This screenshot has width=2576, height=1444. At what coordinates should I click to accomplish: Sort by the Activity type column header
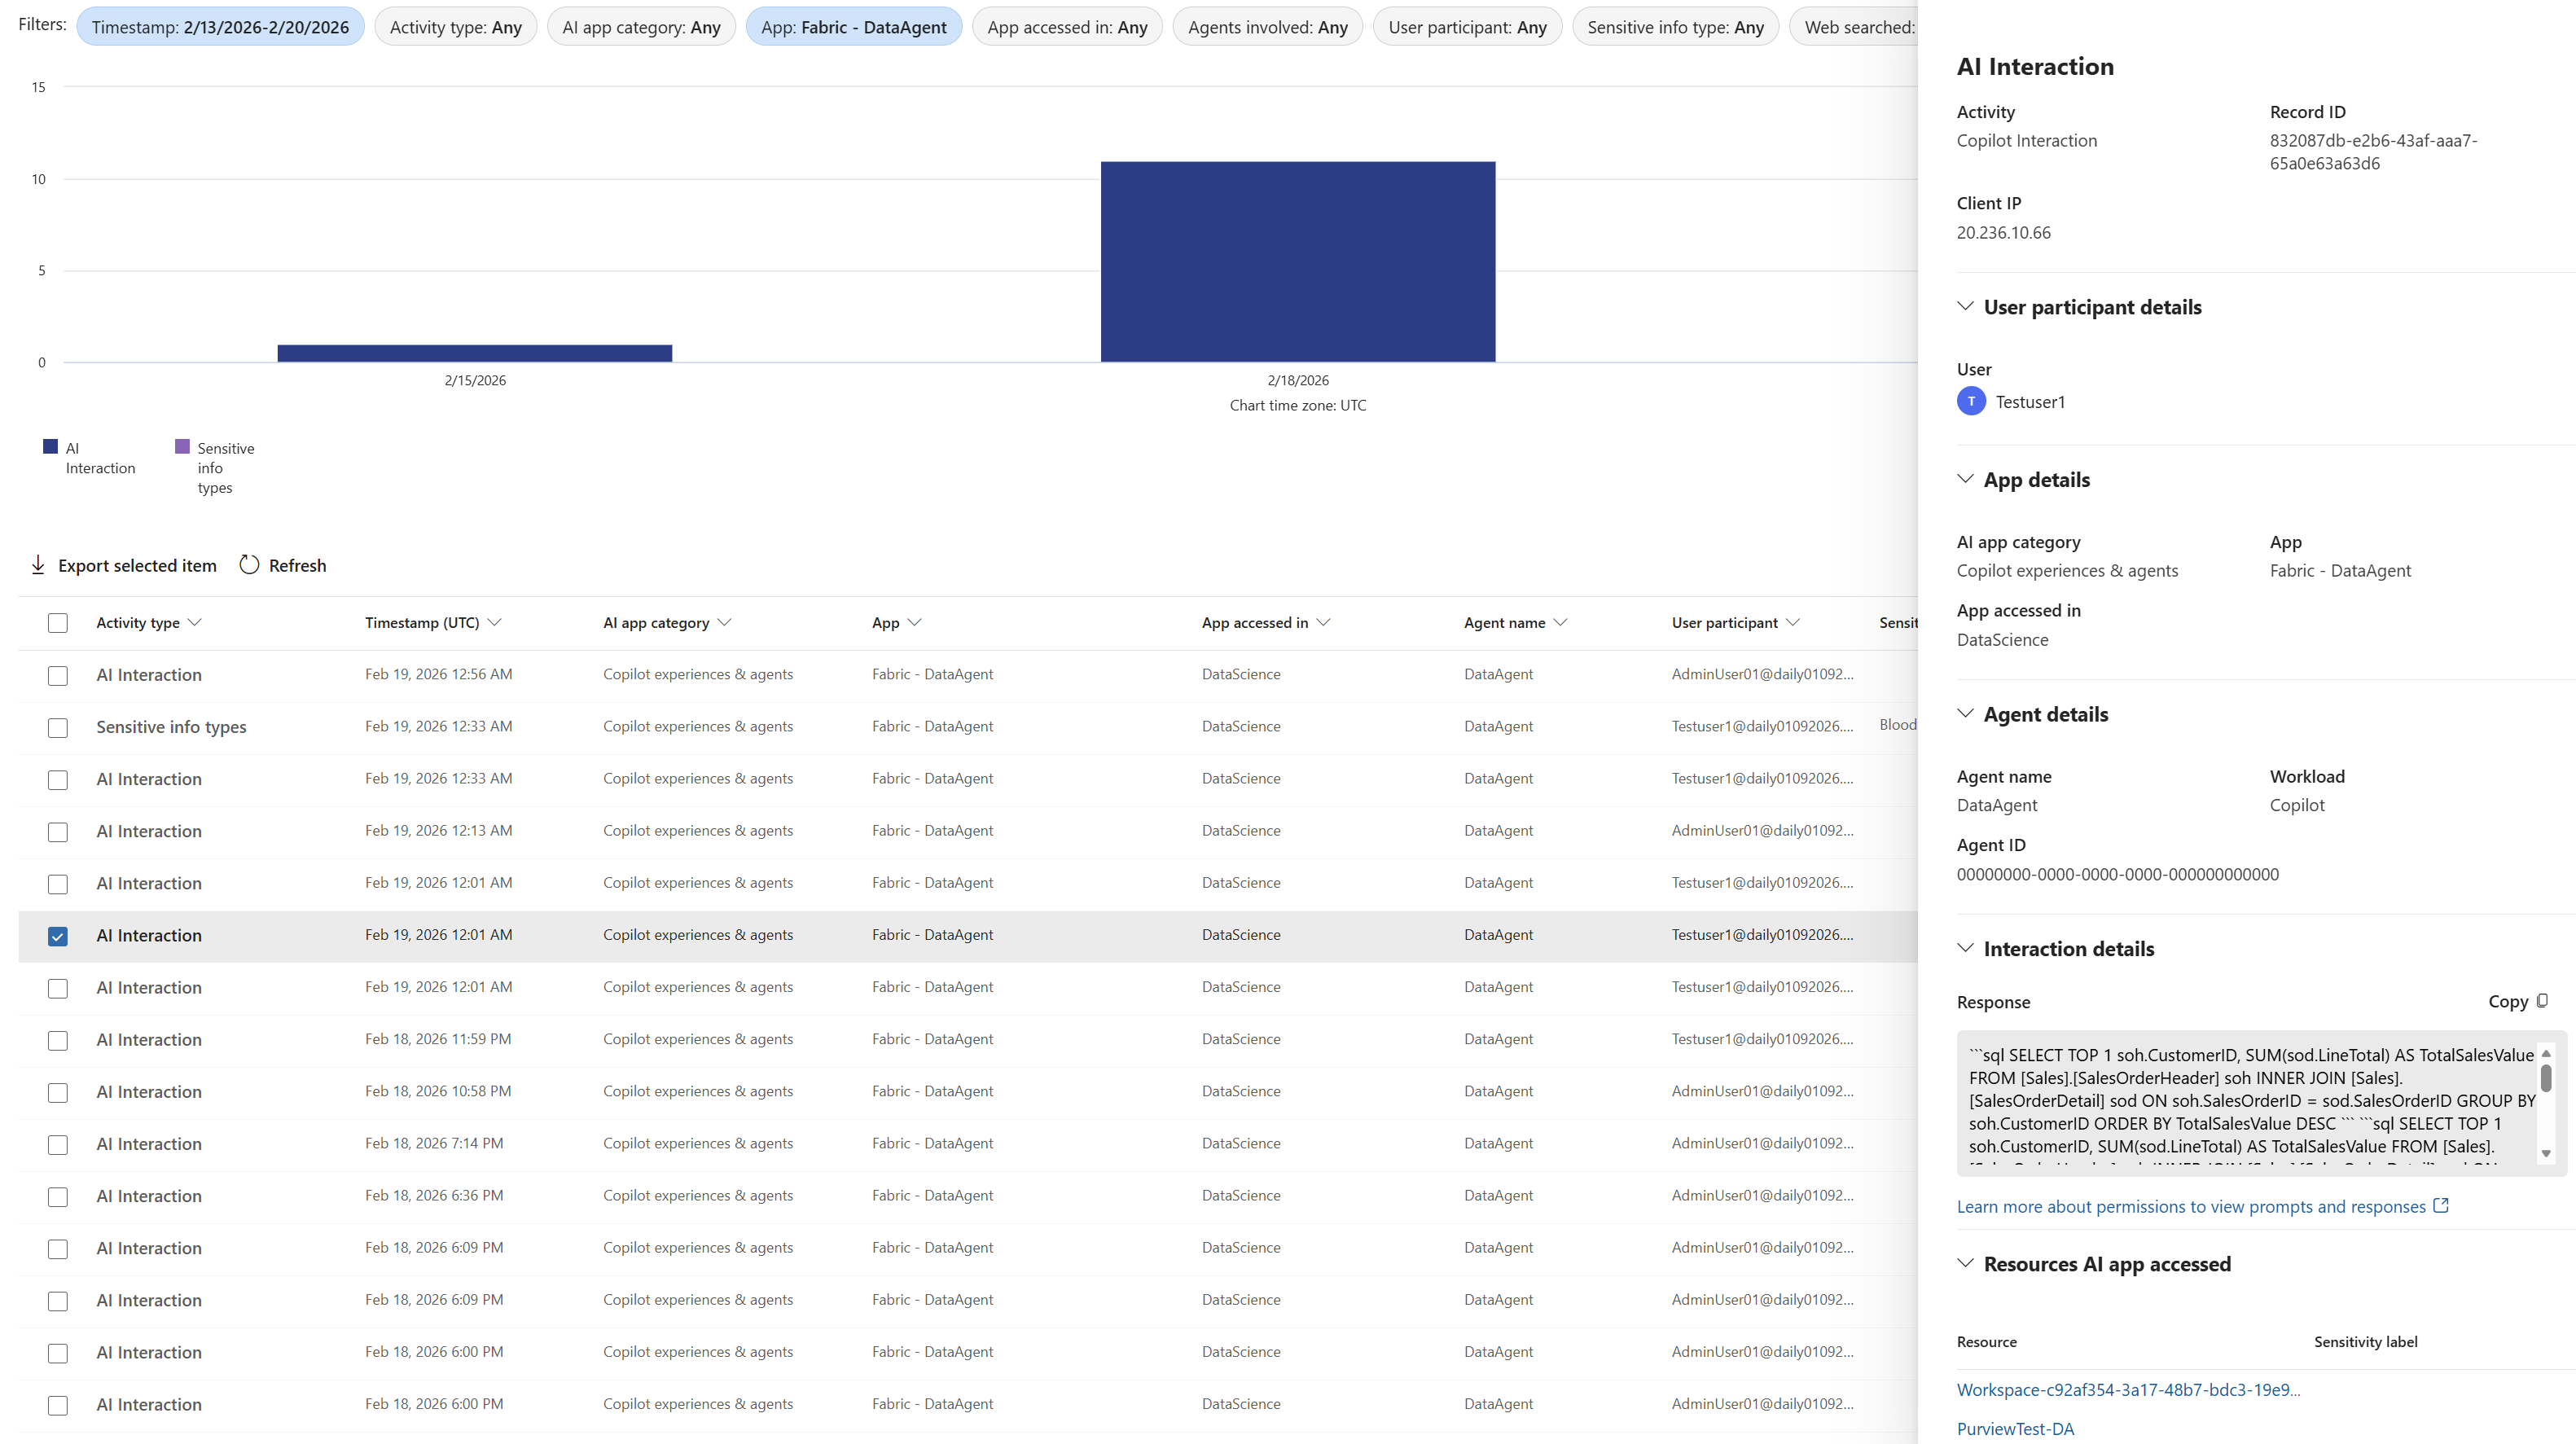coord(149,622)
